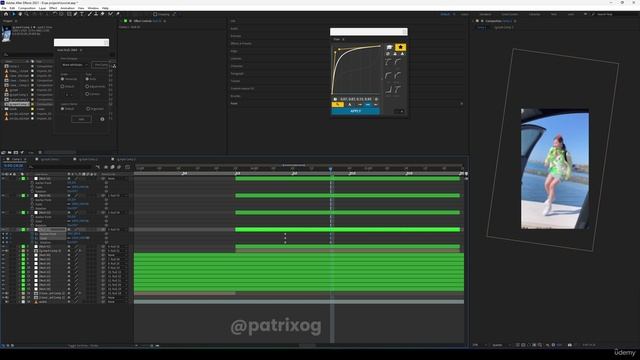Open the magnification dropdown under the composition viewer
This screenshot has height=360, width=640.
pos(480,345)
